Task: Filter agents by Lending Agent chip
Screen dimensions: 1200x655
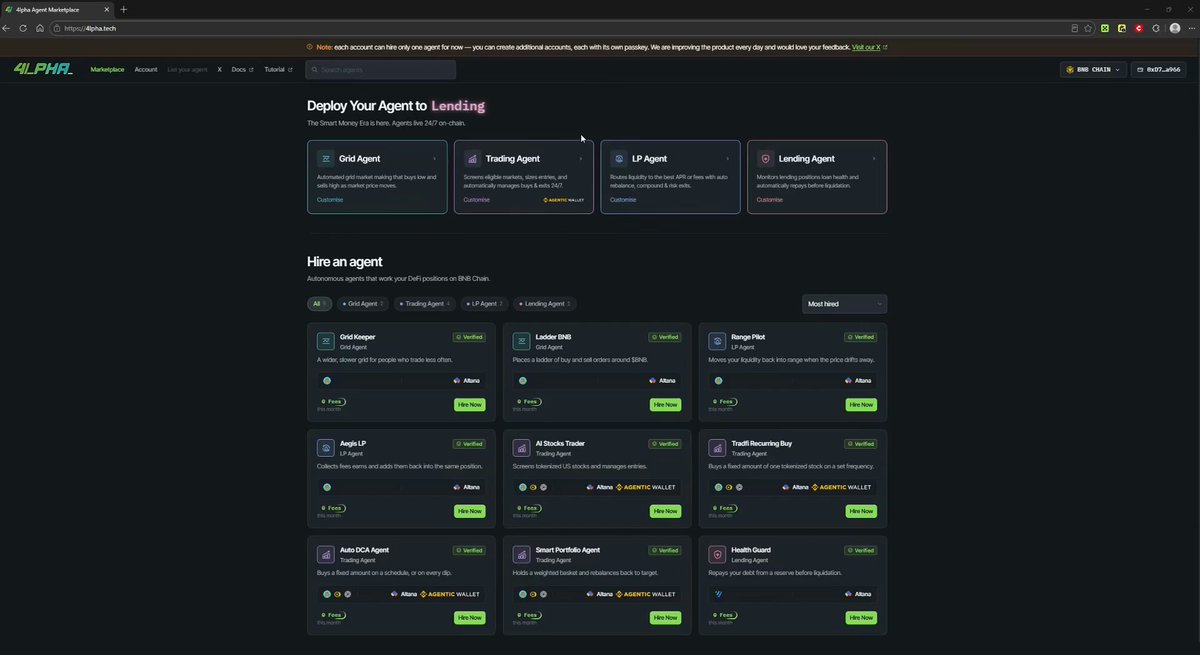Action: click(545, 303)
